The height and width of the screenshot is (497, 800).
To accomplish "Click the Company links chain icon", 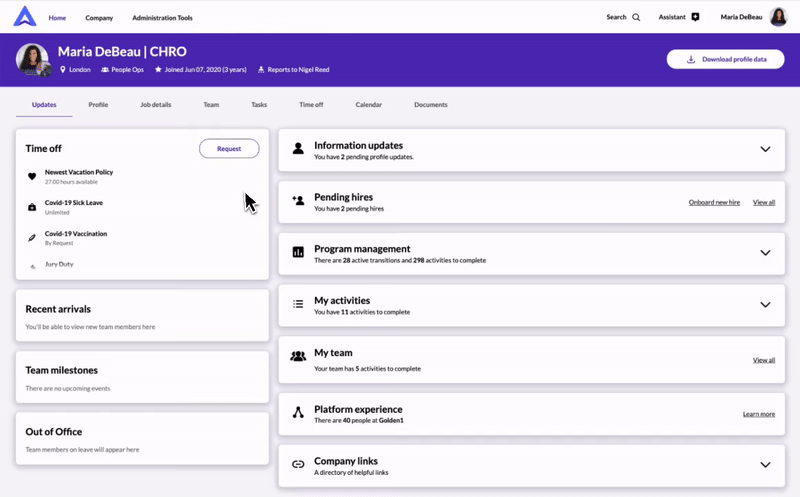I will pos(298,464).
